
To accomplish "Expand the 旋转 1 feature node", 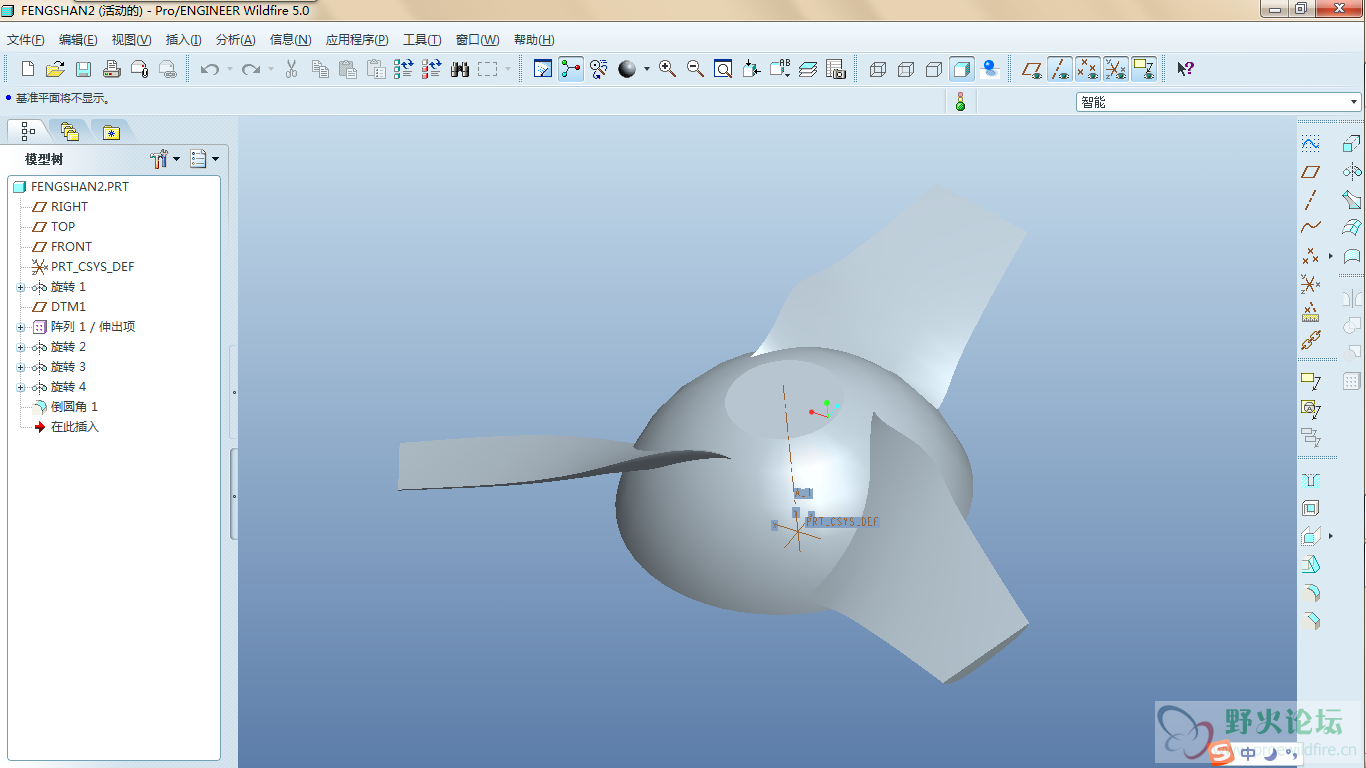I will 21,287.
